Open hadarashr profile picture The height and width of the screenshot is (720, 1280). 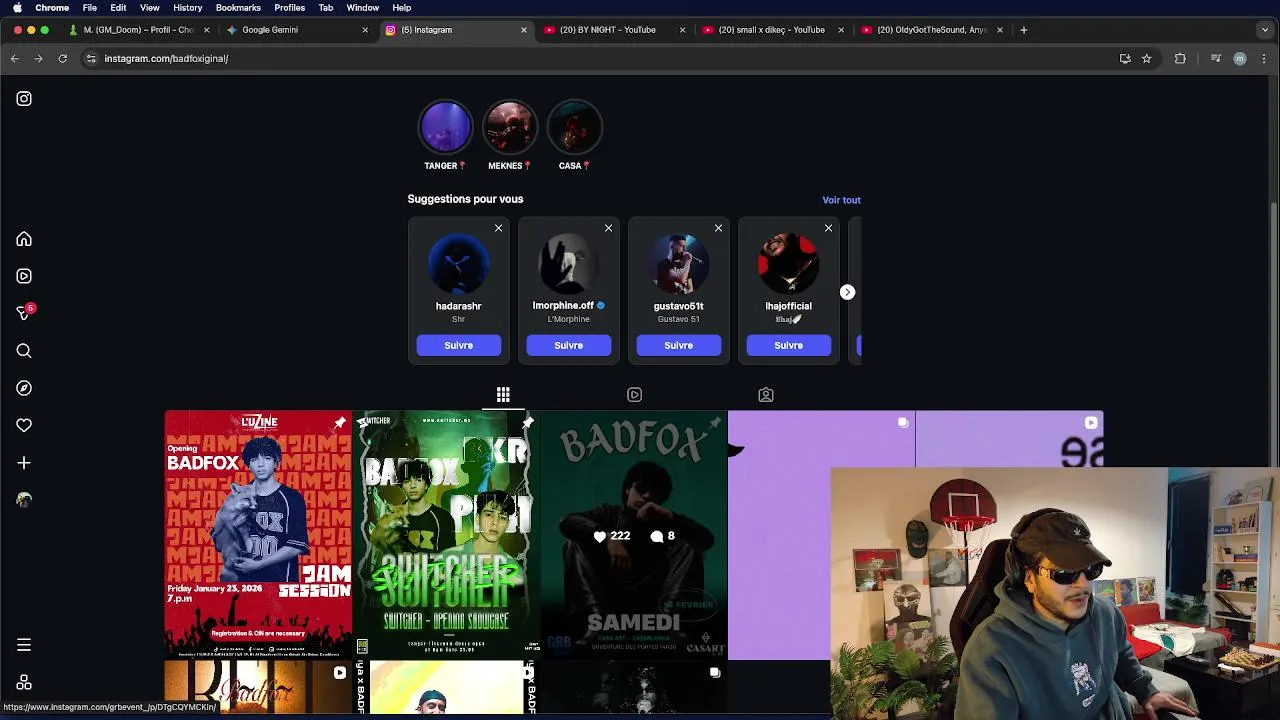point(458,264)
